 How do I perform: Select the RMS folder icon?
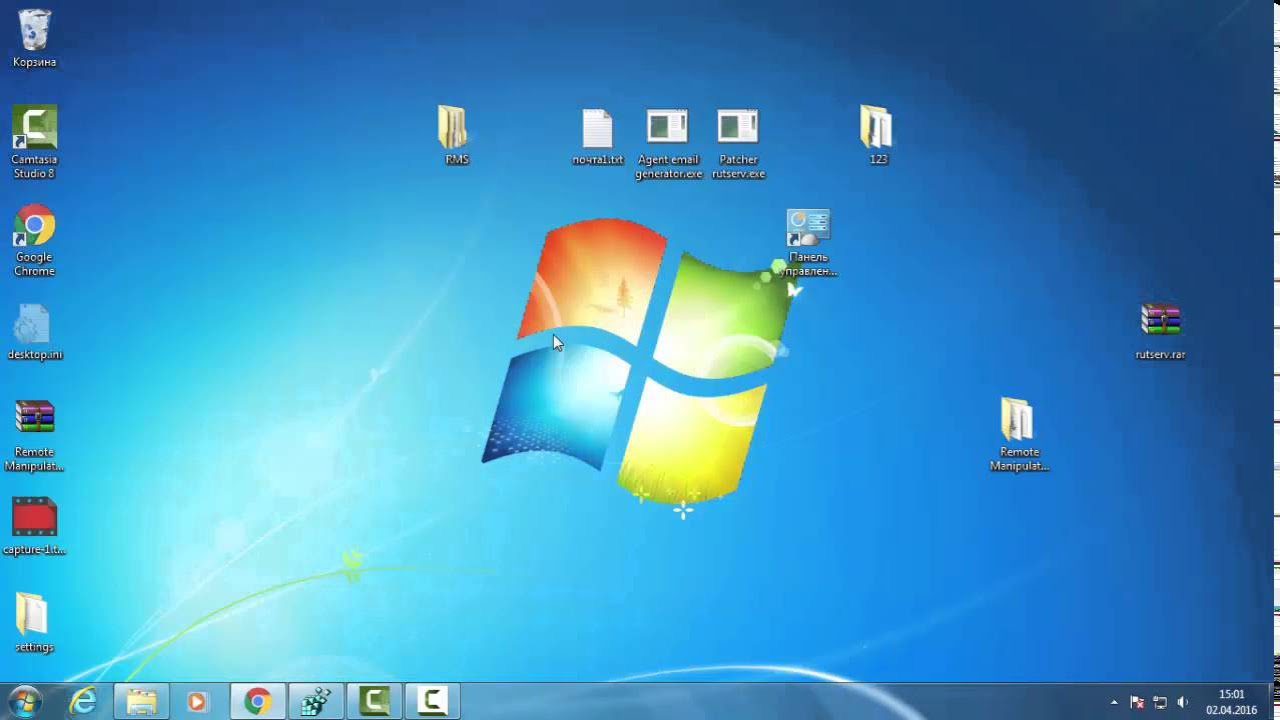(456, 135)
